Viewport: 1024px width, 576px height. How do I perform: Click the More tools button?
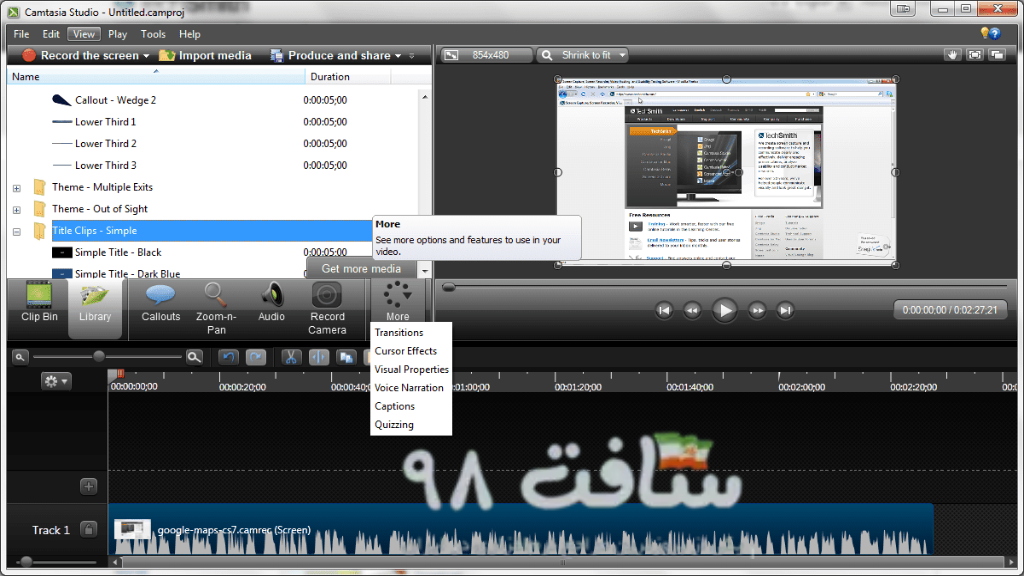[x=397, y=302]
